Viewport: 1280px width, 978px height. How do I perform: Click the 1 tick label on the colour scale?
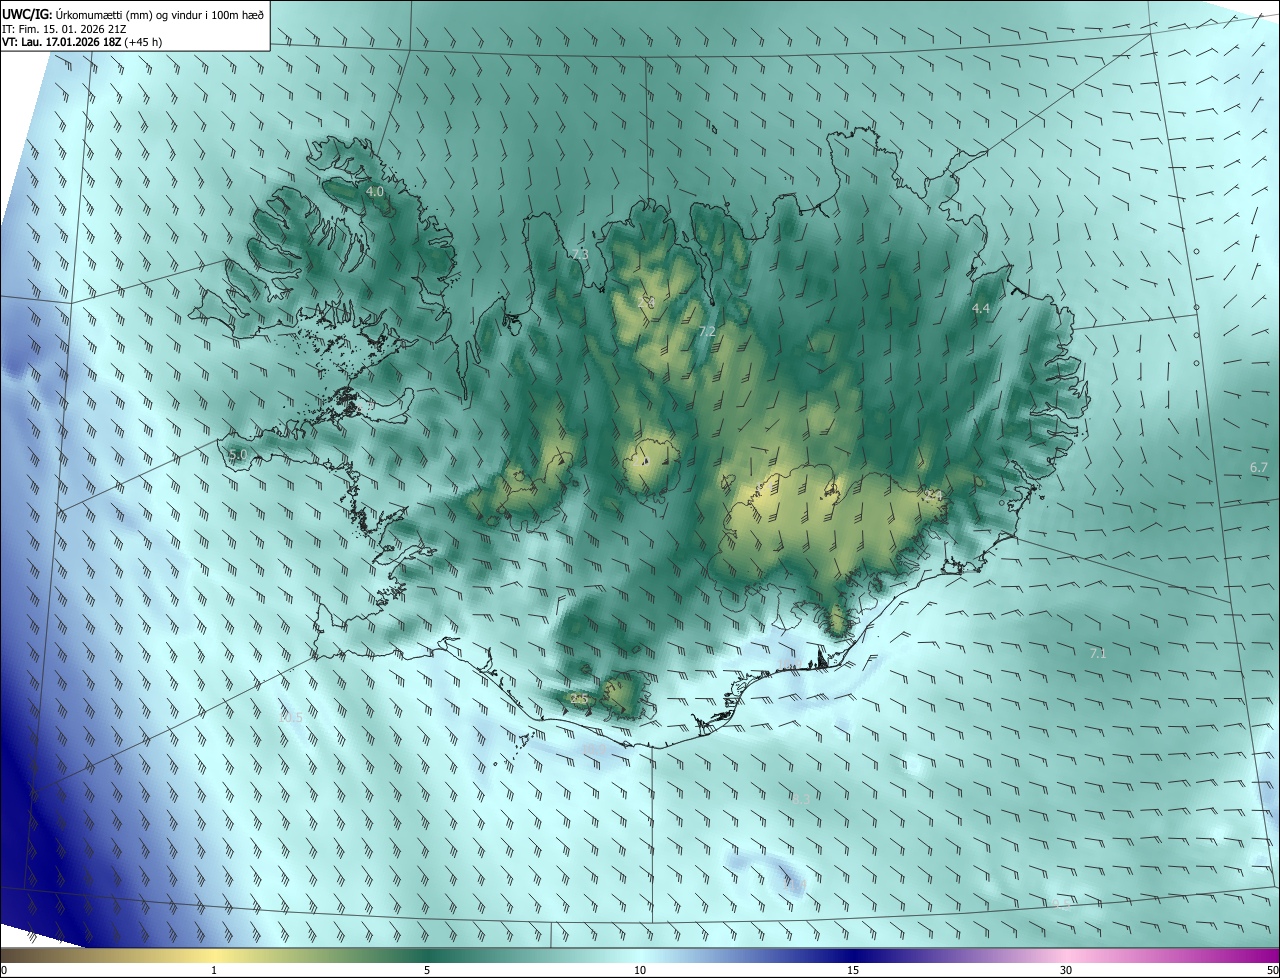tap(214, 970)
